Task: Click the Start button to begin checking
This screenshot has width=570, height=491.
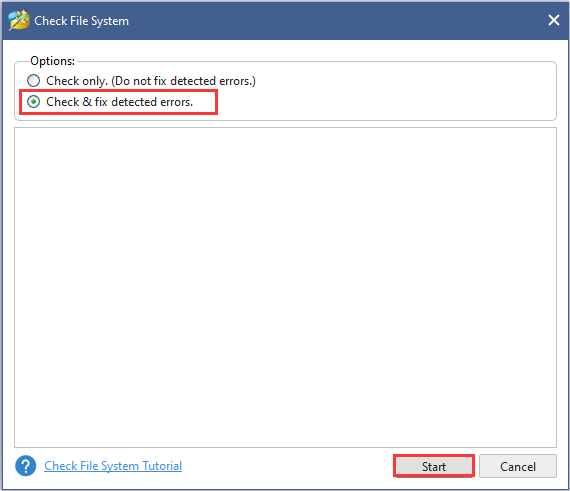Action: coord(434,466)
